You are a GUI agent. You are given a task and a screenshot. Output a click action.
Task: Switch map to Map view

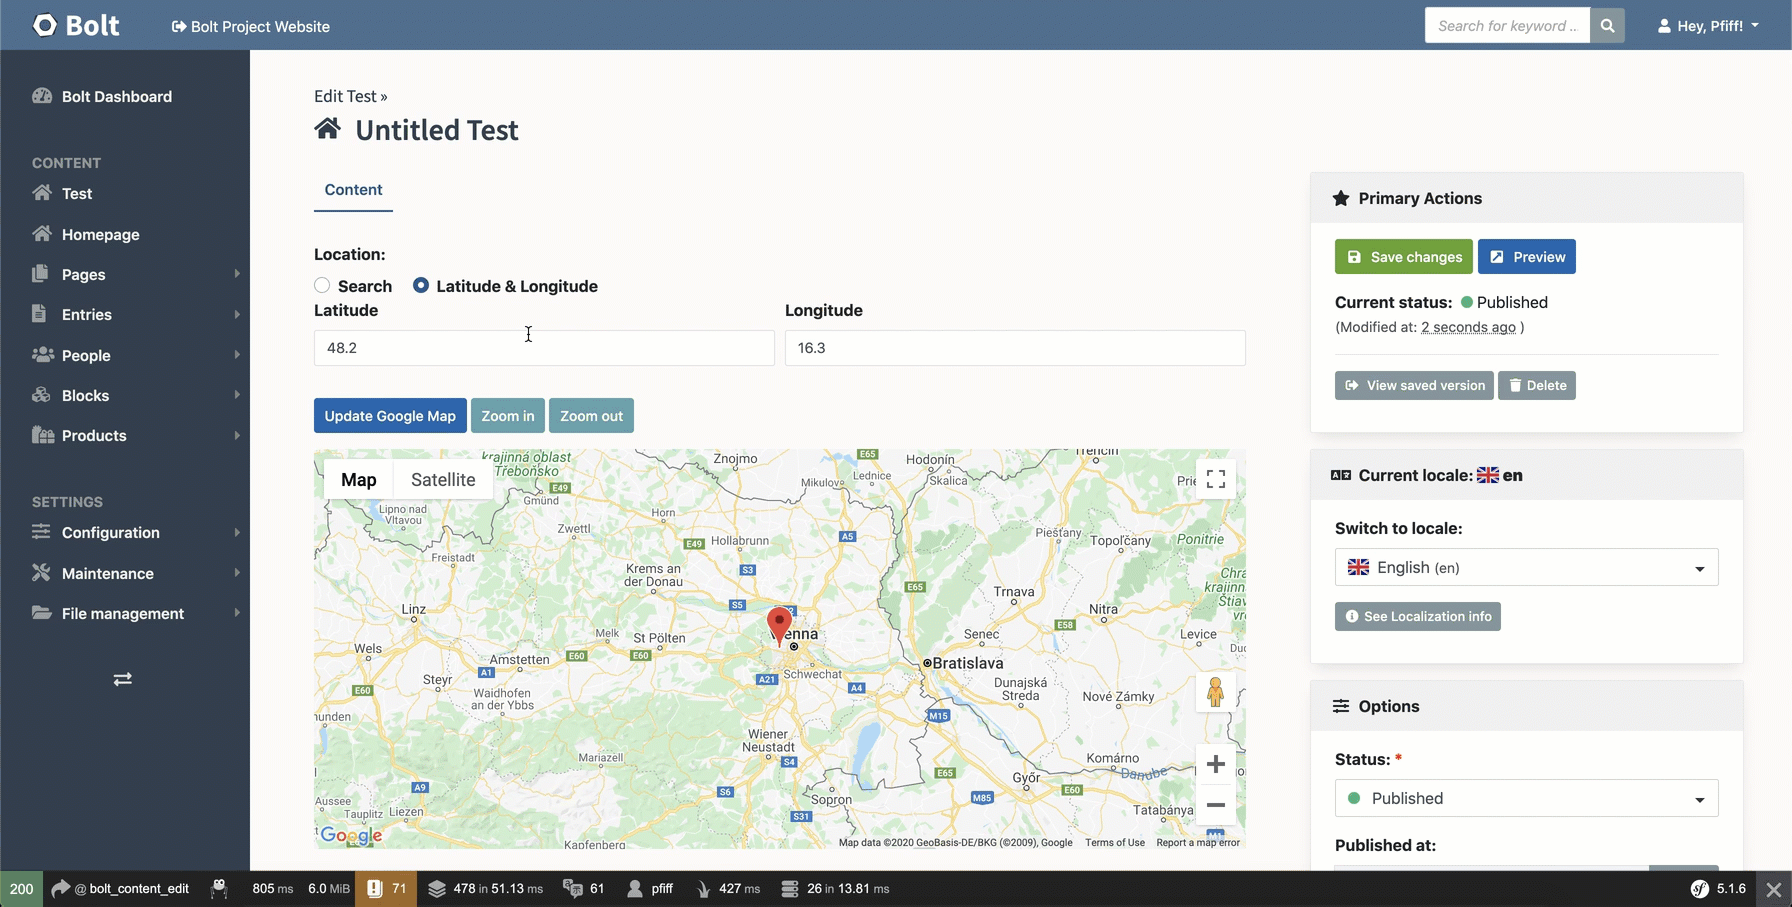(x=359, y=480)
